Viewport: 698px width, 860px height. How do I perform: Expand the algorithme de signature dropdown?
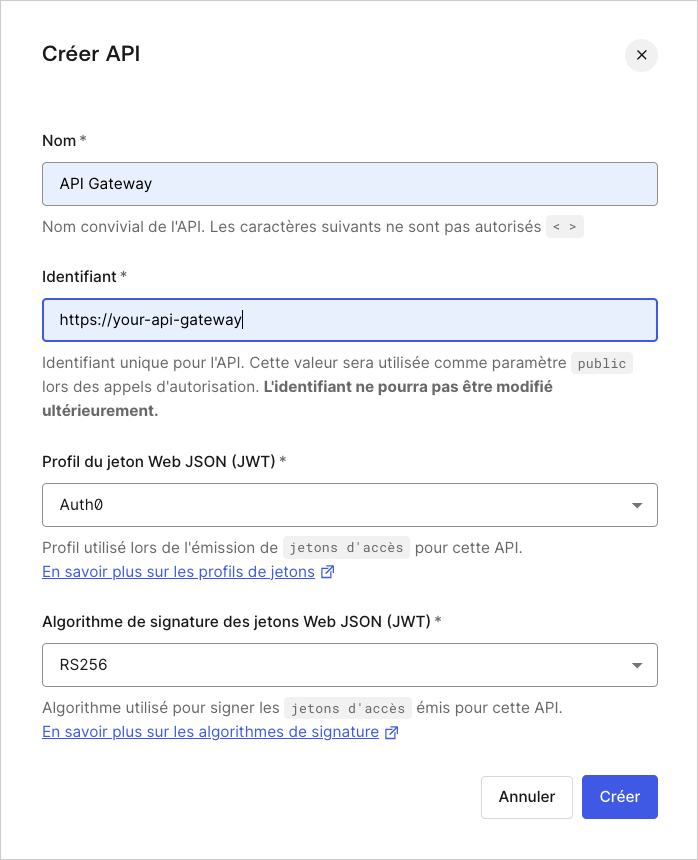(x=349, y=665)
